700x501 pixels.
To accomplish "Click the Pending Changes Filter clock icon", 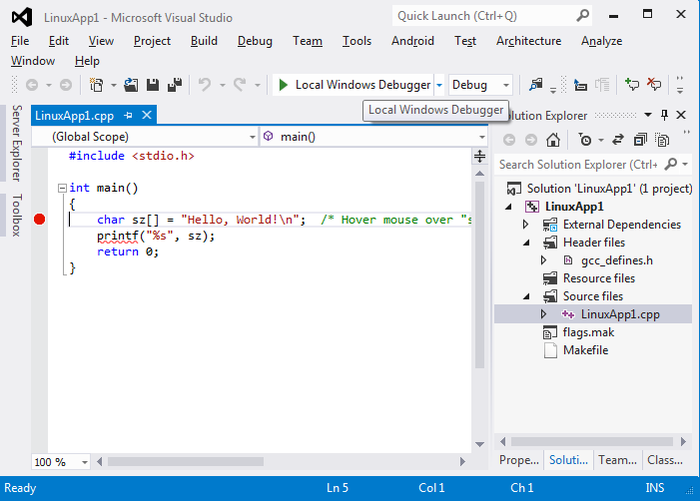I will tap(585, 140).
